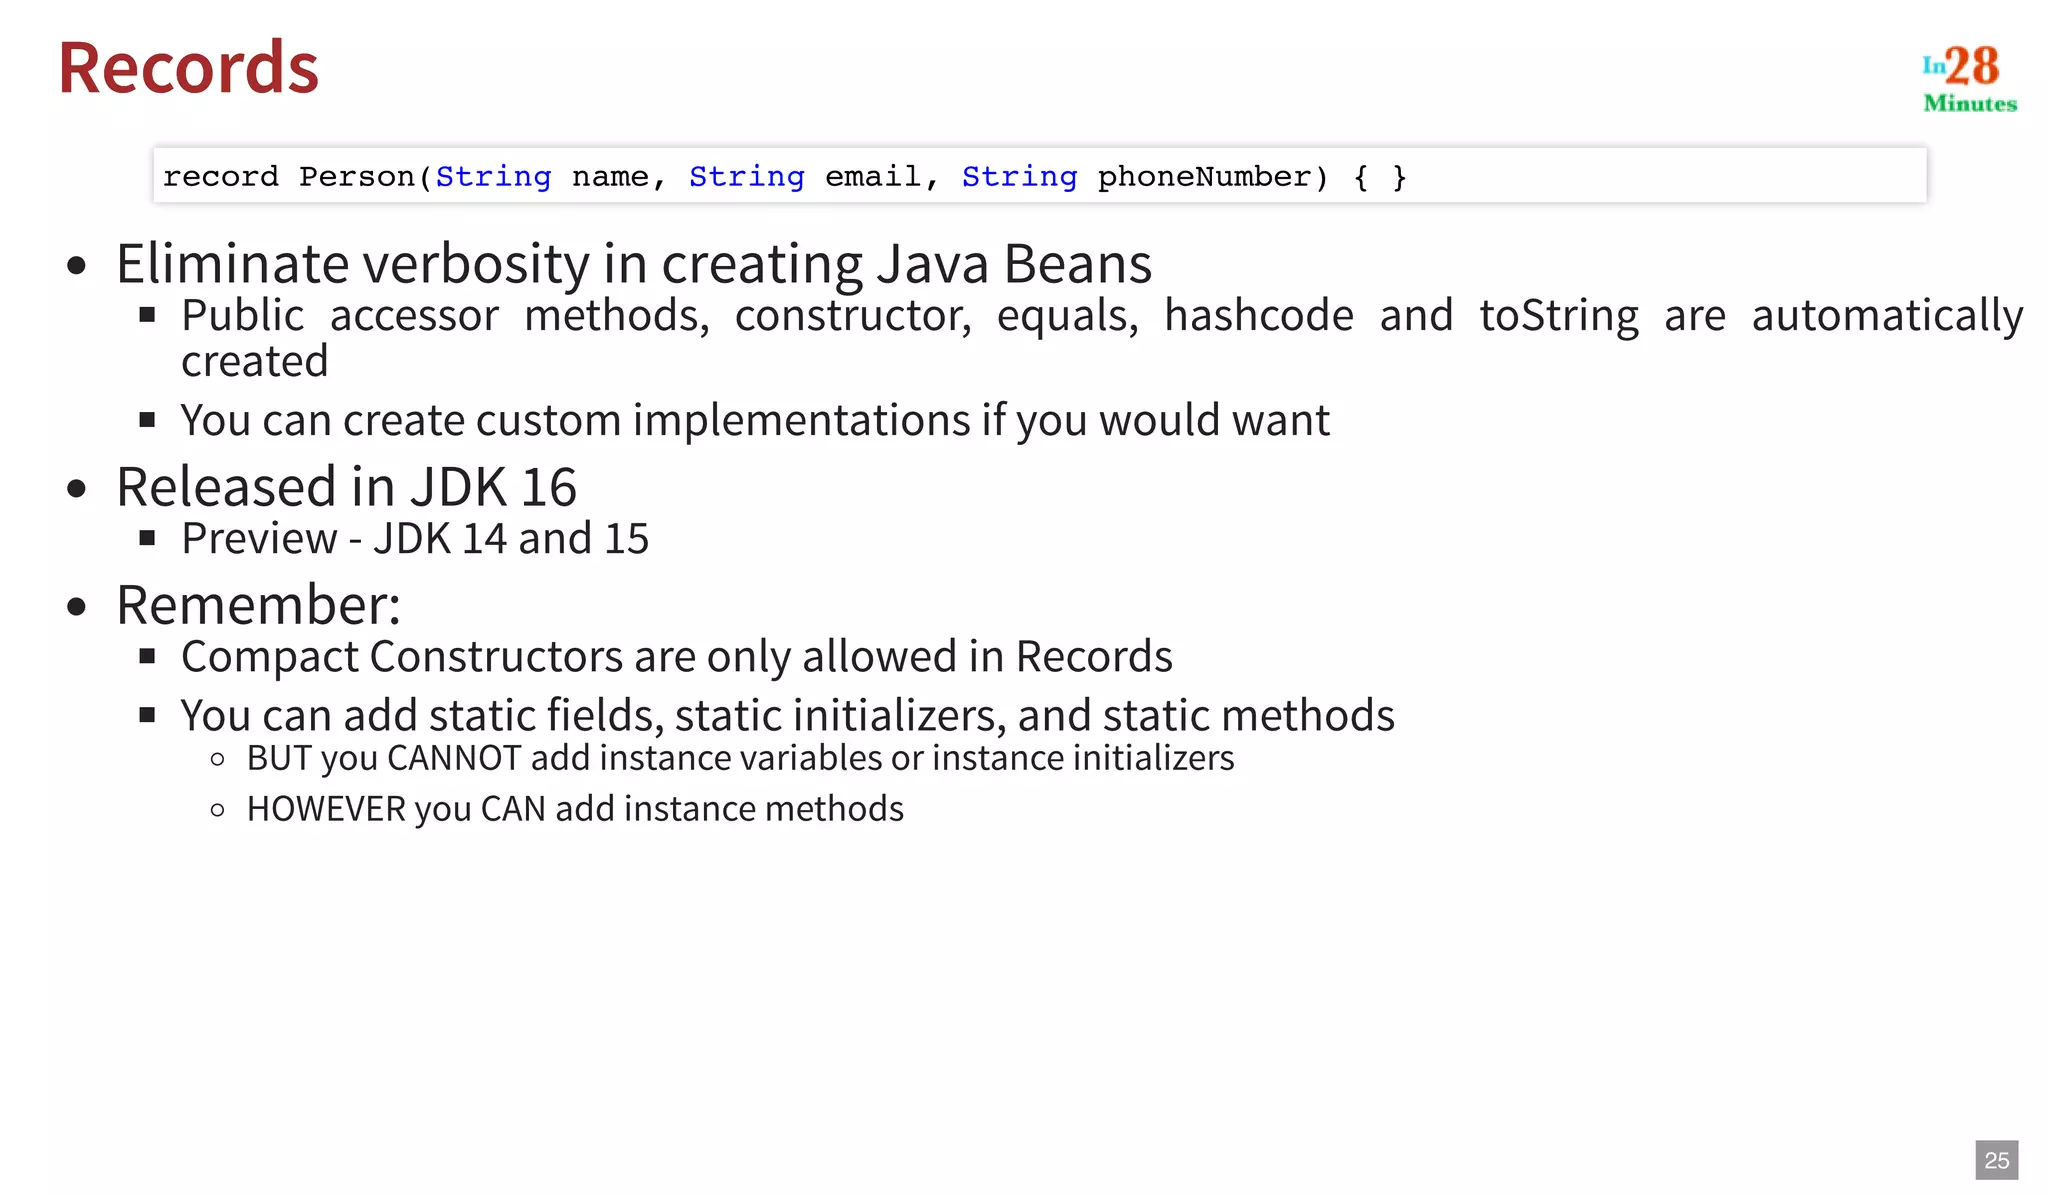Click 'Released in JDK 16' bullet
The height and width of the screenshot is (1195, 2048).
pyautogui.click(x=346, y=487)
